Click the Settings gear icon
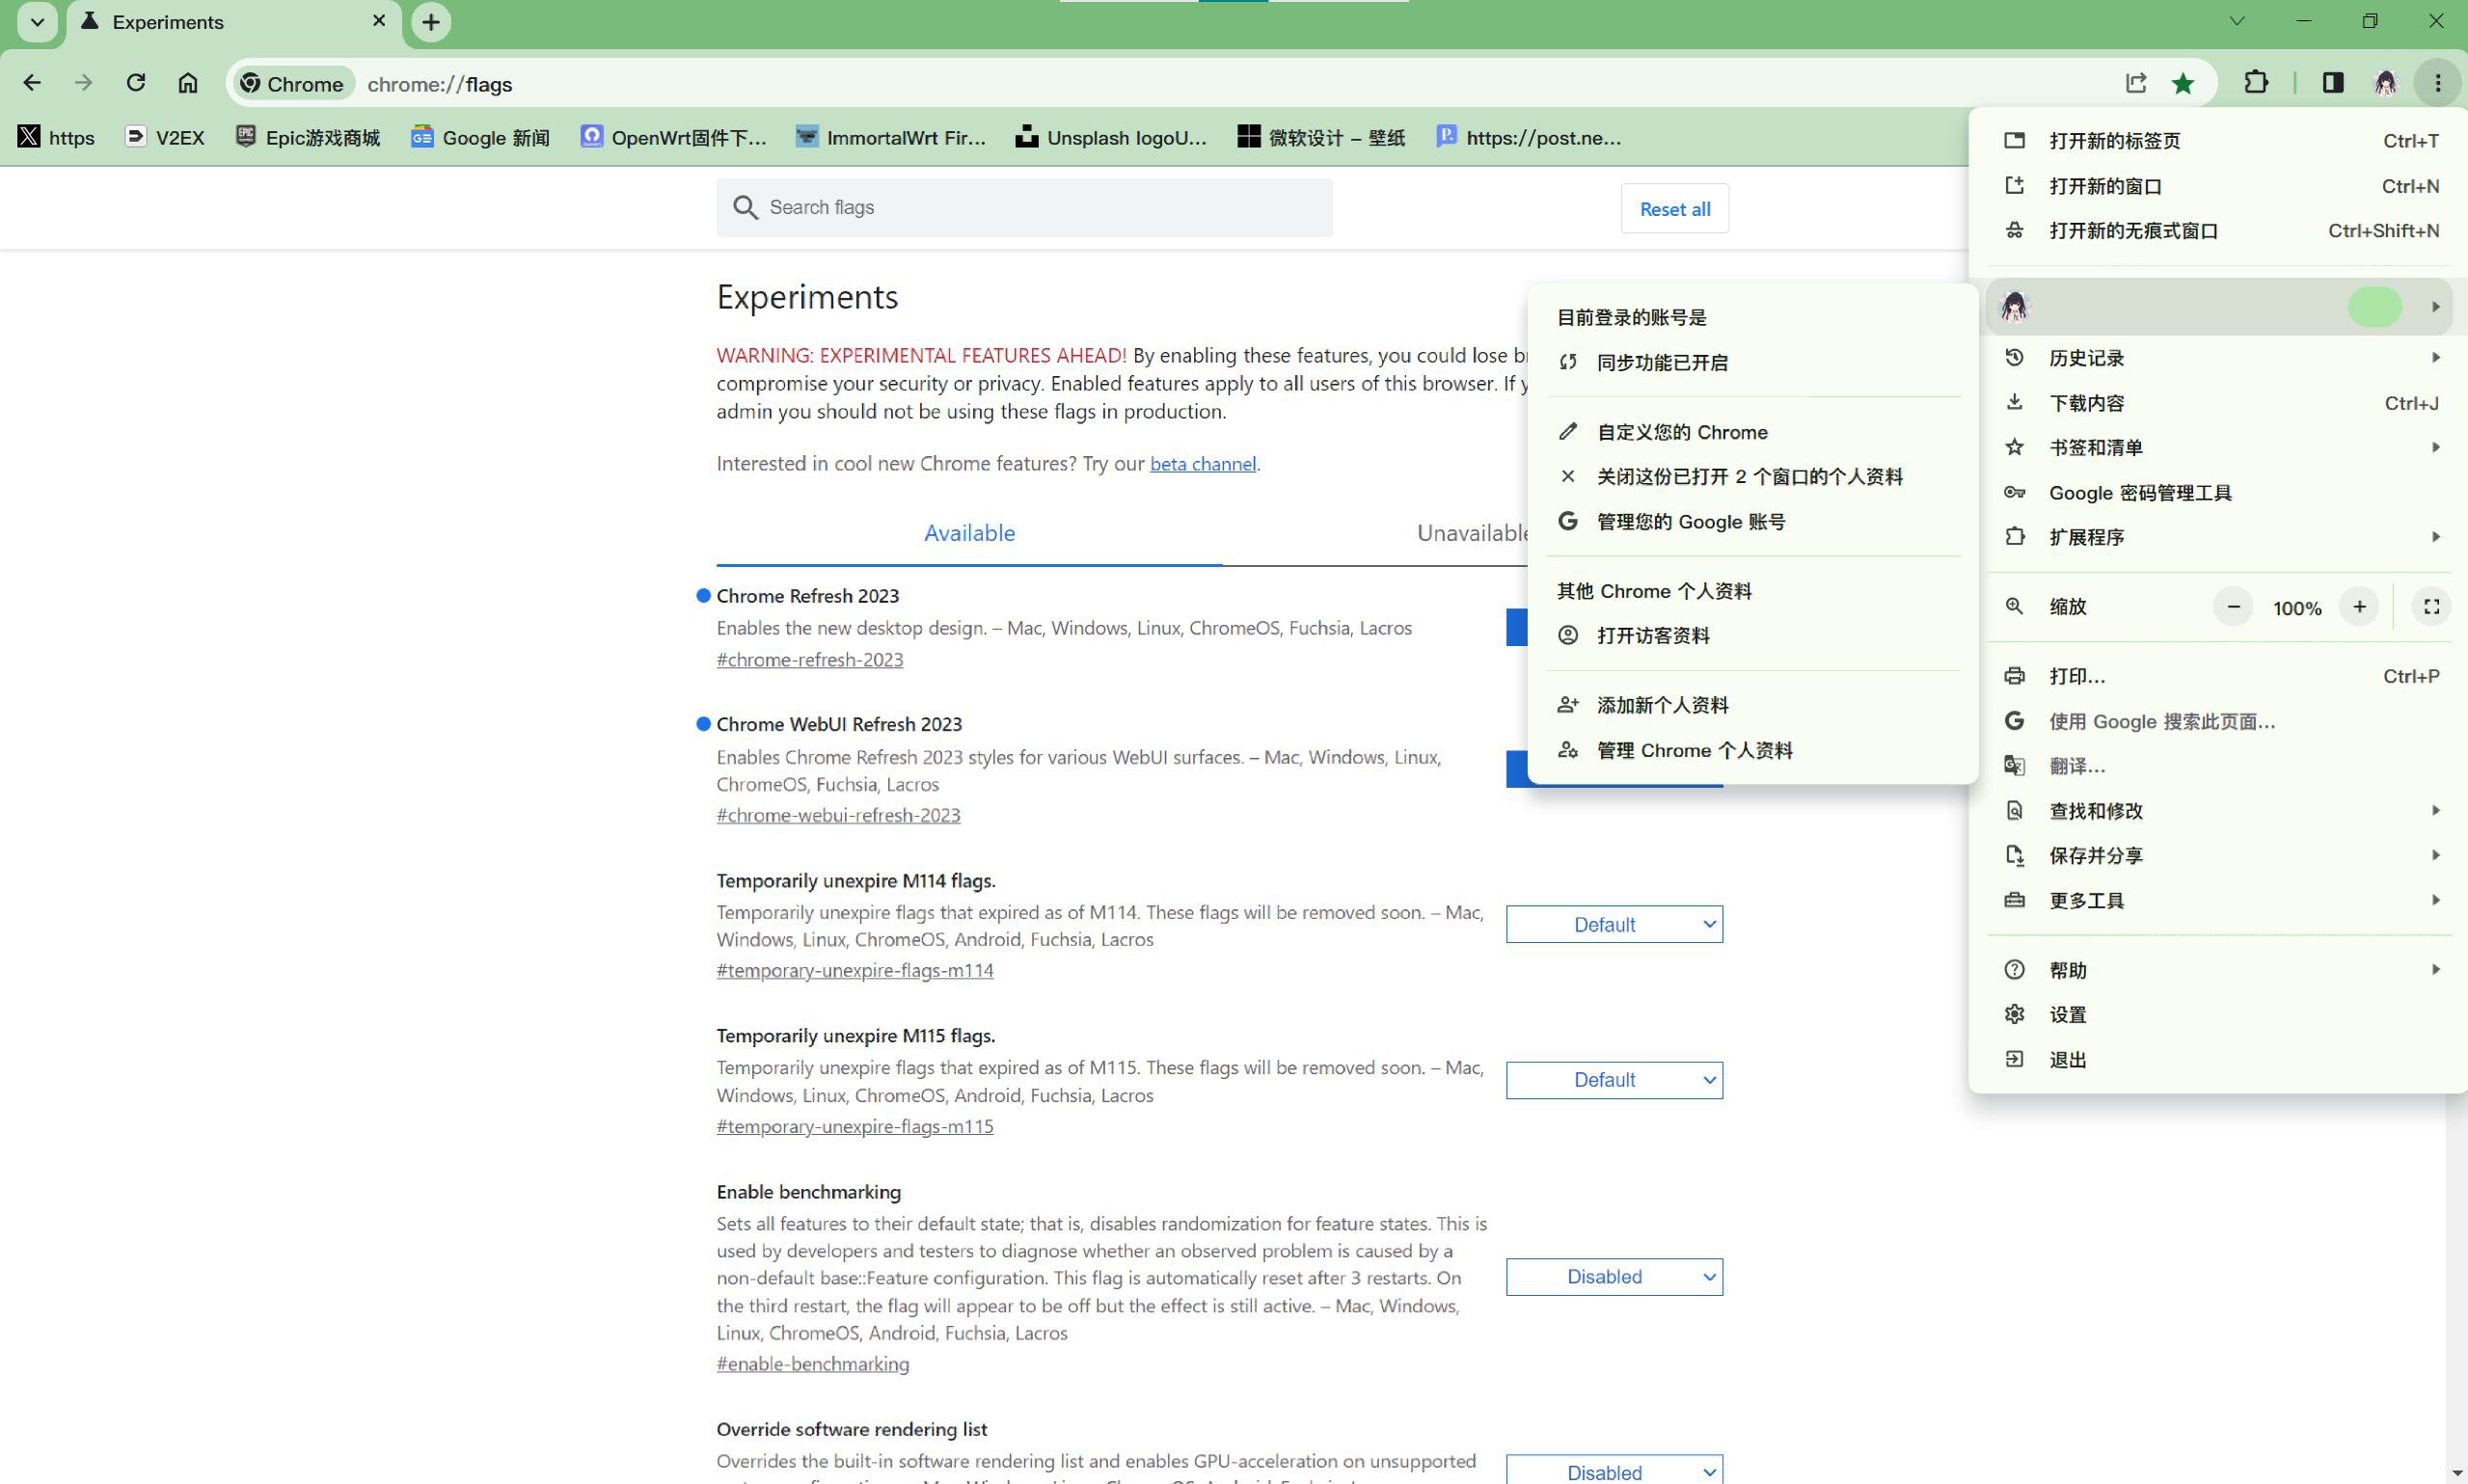2468x1484 pixels. (x=2015, y=1013)
